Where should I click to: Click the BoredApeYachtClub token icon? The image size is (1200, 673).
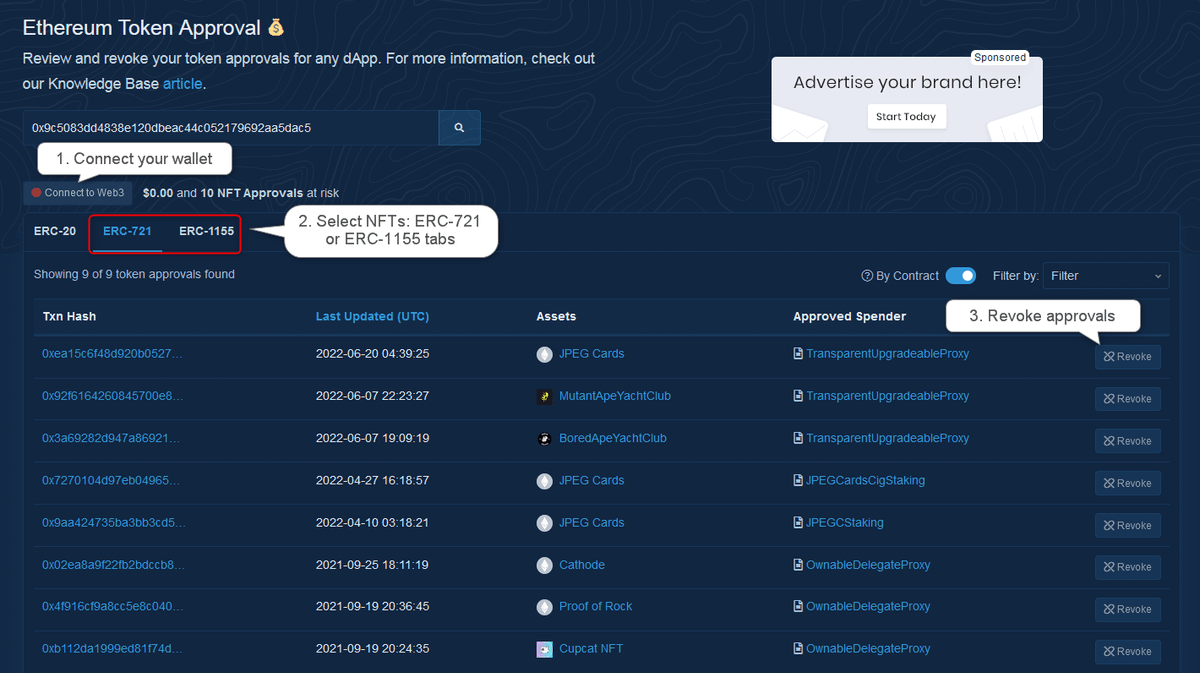pos(544,439)
